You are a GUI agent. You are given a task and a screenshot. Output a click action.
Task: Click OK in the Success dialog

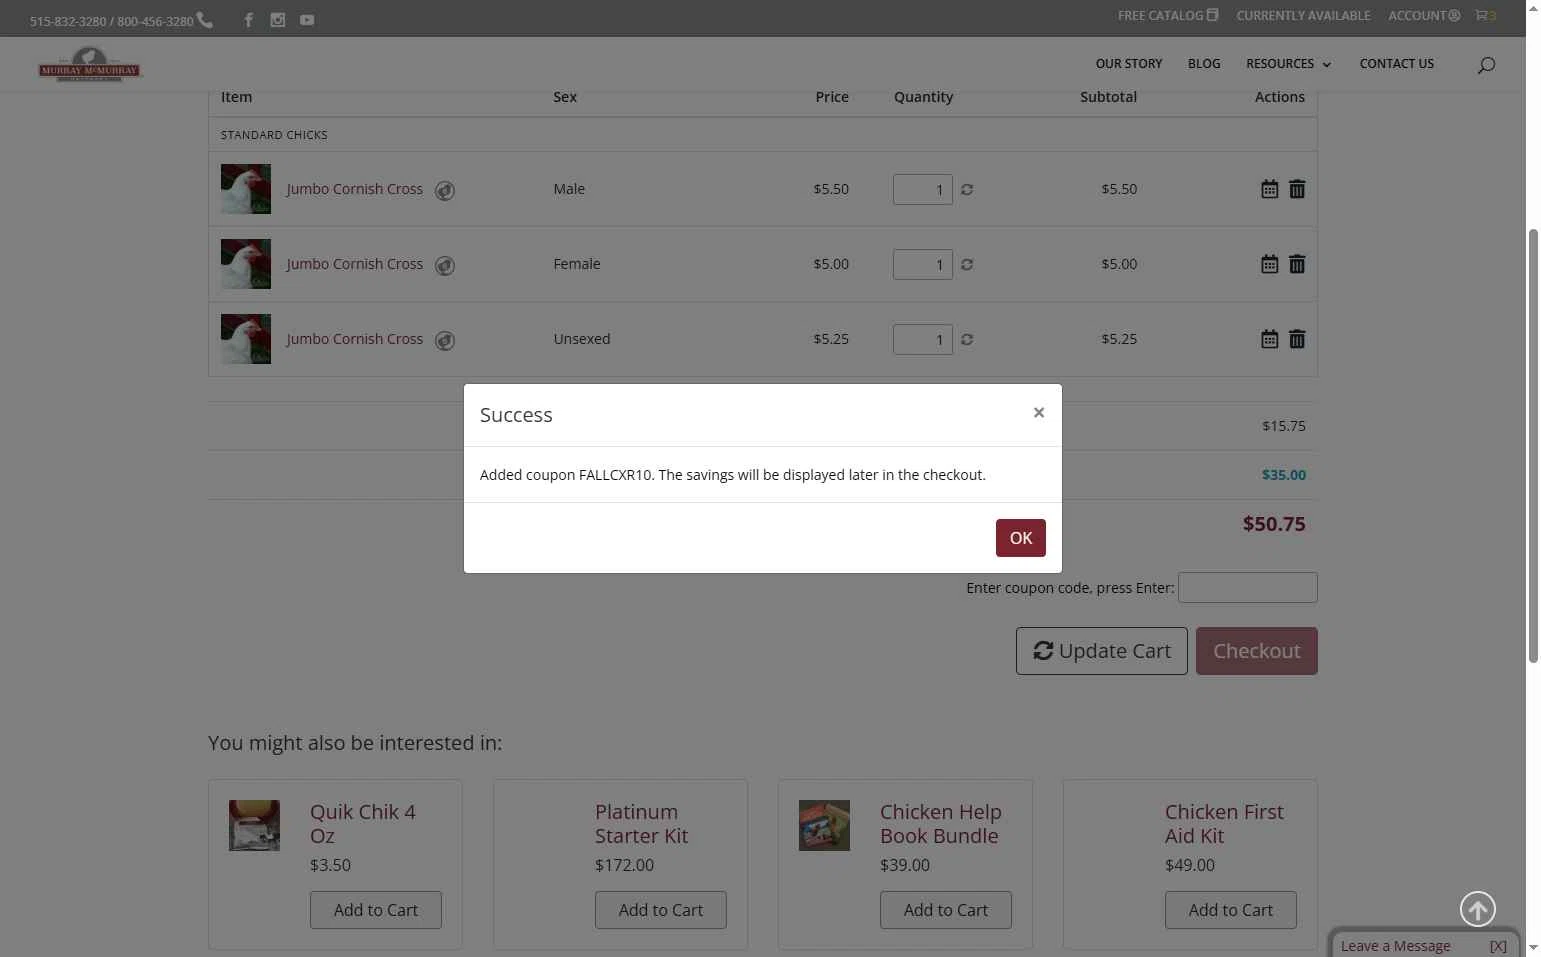point(1020,538)
